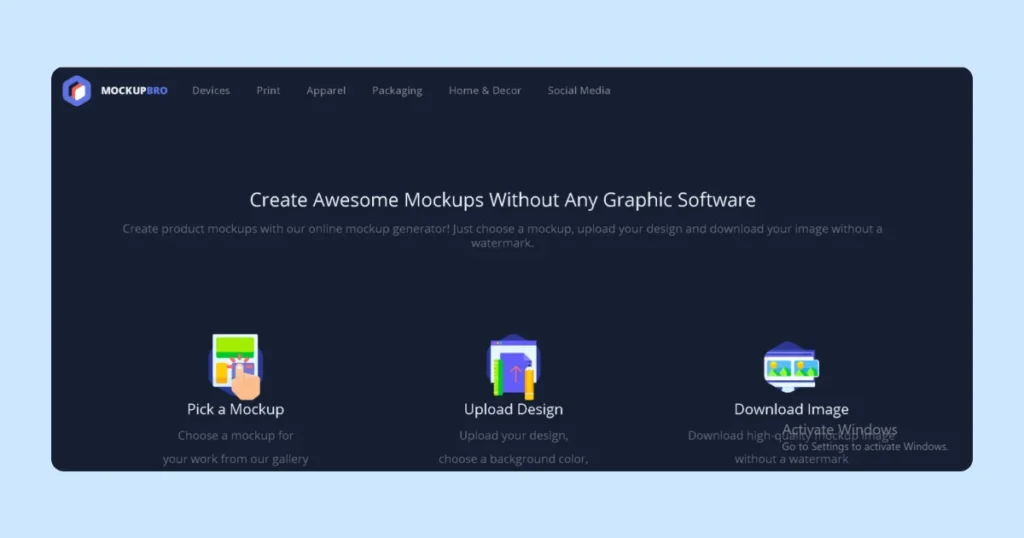
Task: Click "Choose a mockup for" description text
Action: (x=236, y=436)
